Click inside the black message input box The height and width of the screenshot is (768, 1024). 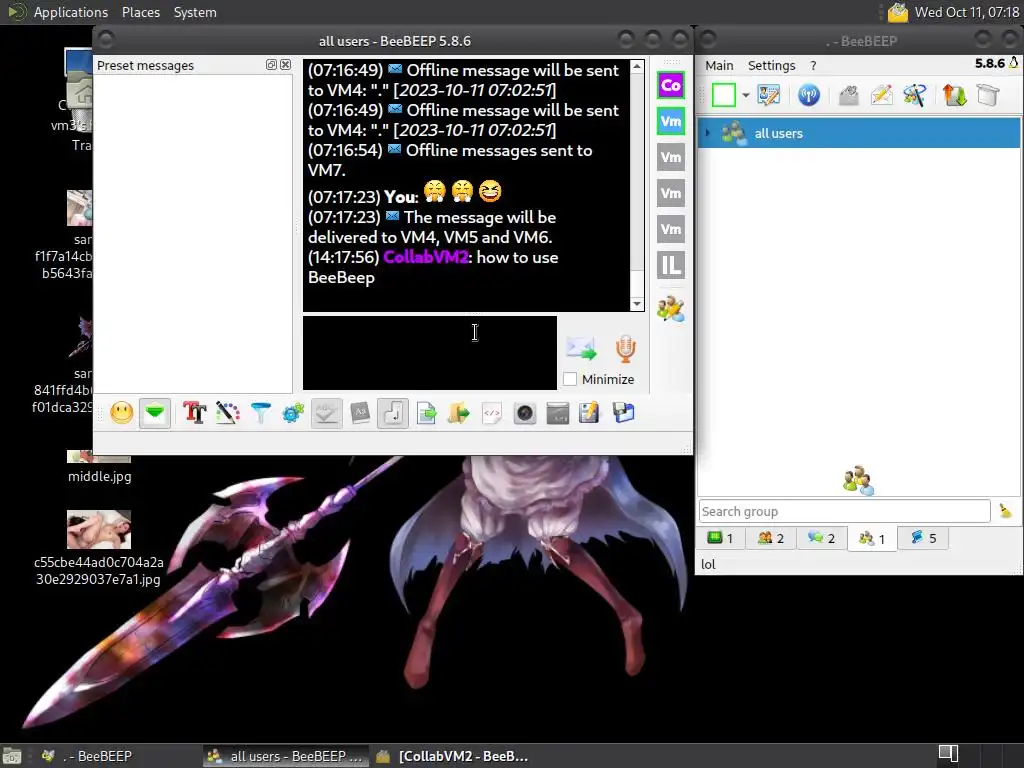click(x=430, y=353)
